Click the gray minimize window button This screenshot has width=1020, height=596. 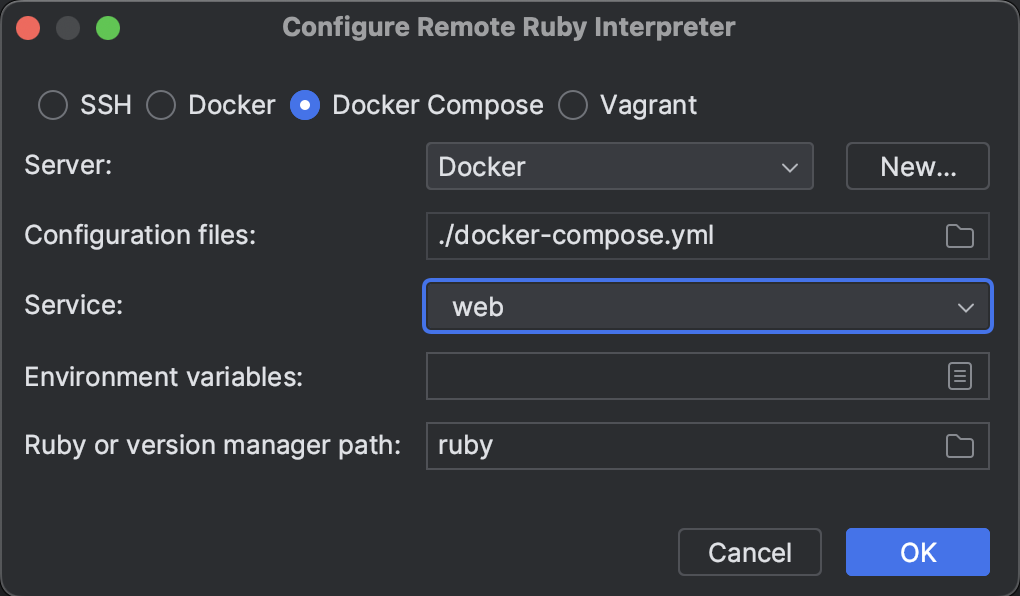[68, 27]
